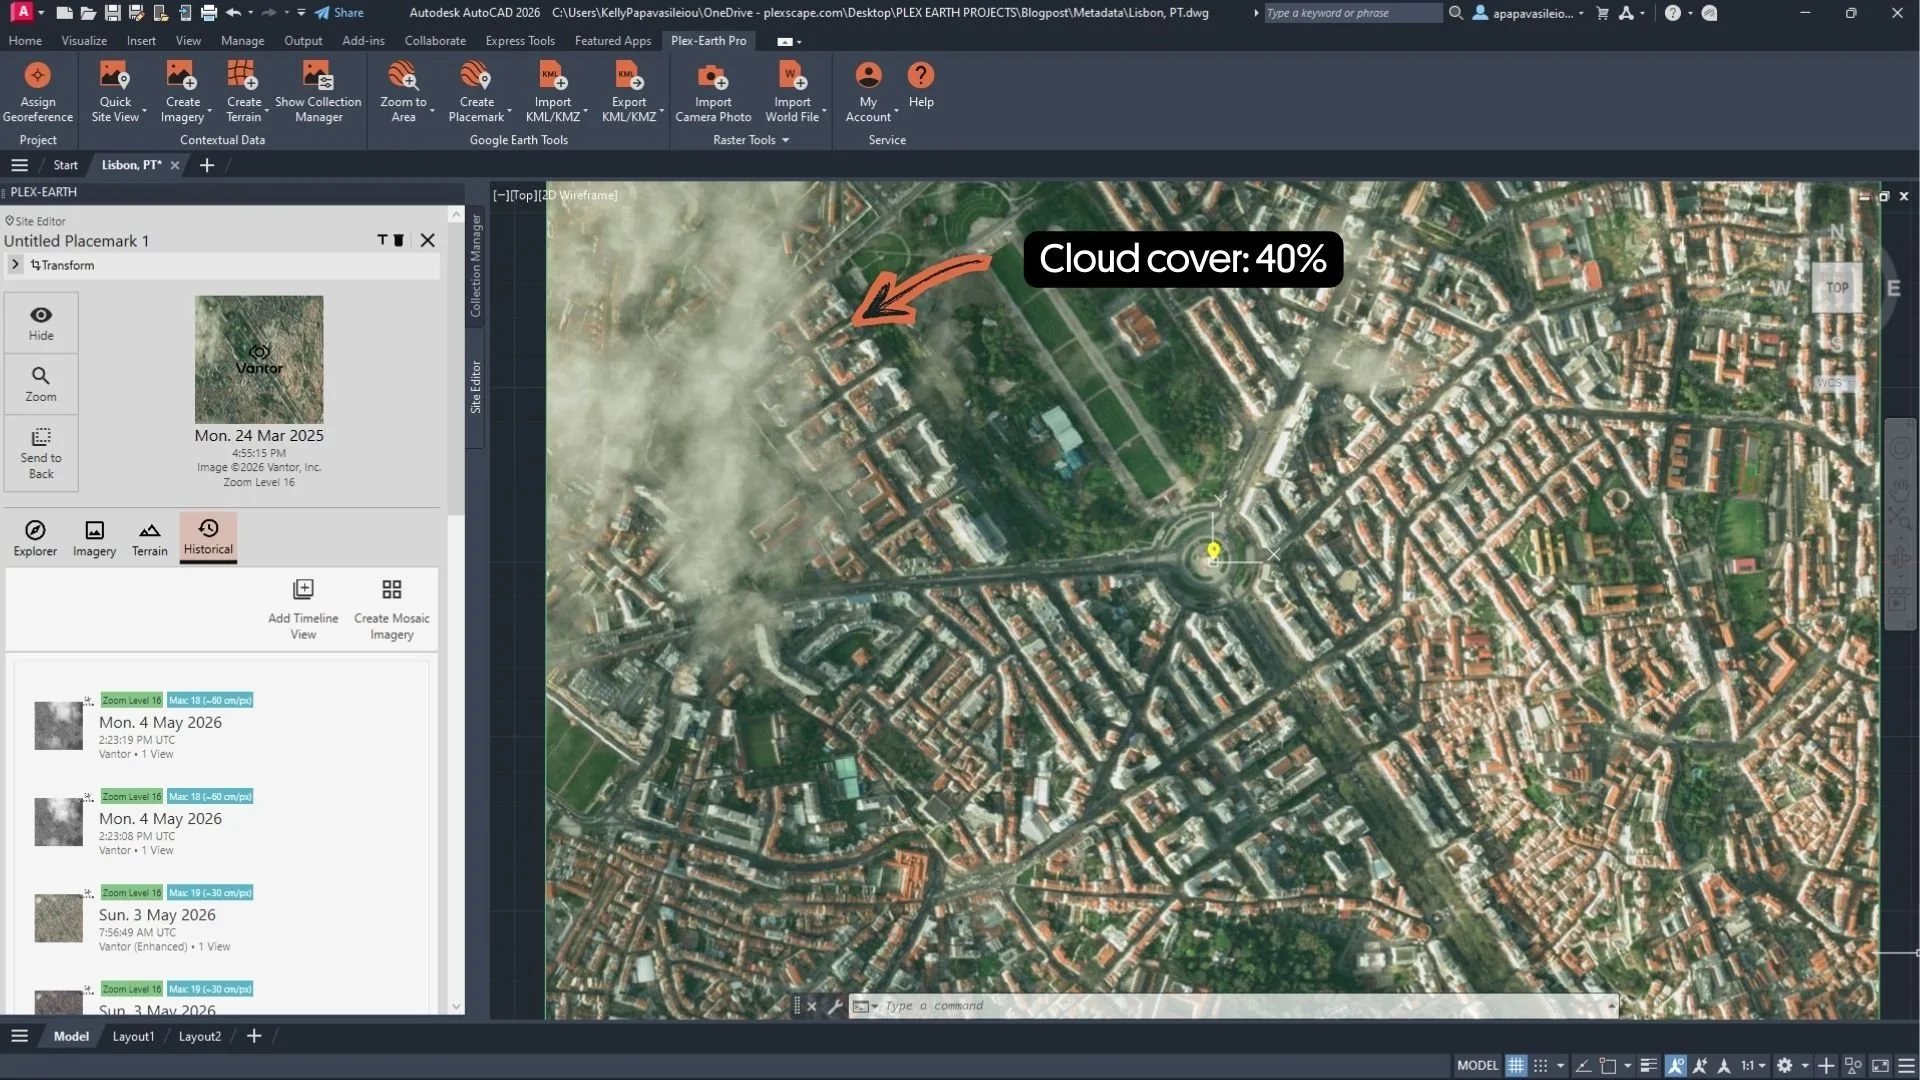Click the Assign Georeference icon
Image resolution: width=1920 pixels, height=1080 pixels.
pos(38,76)
